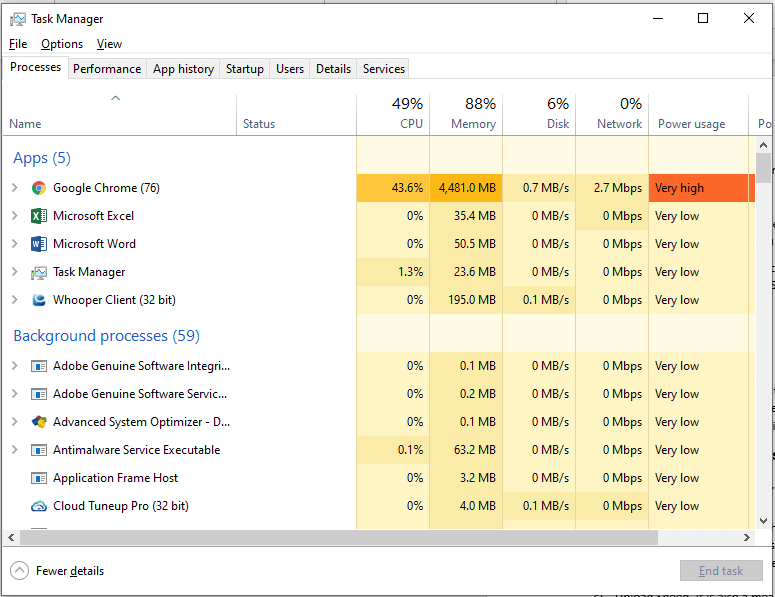Expand Adobe Genuine Software Service process
775x597 pixels.
point(15,394)
